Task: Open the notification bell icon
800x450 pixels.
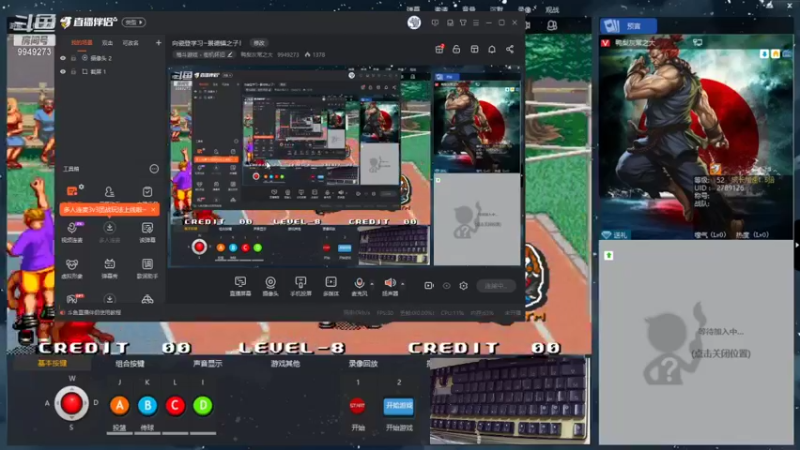Action: point(492,49)
